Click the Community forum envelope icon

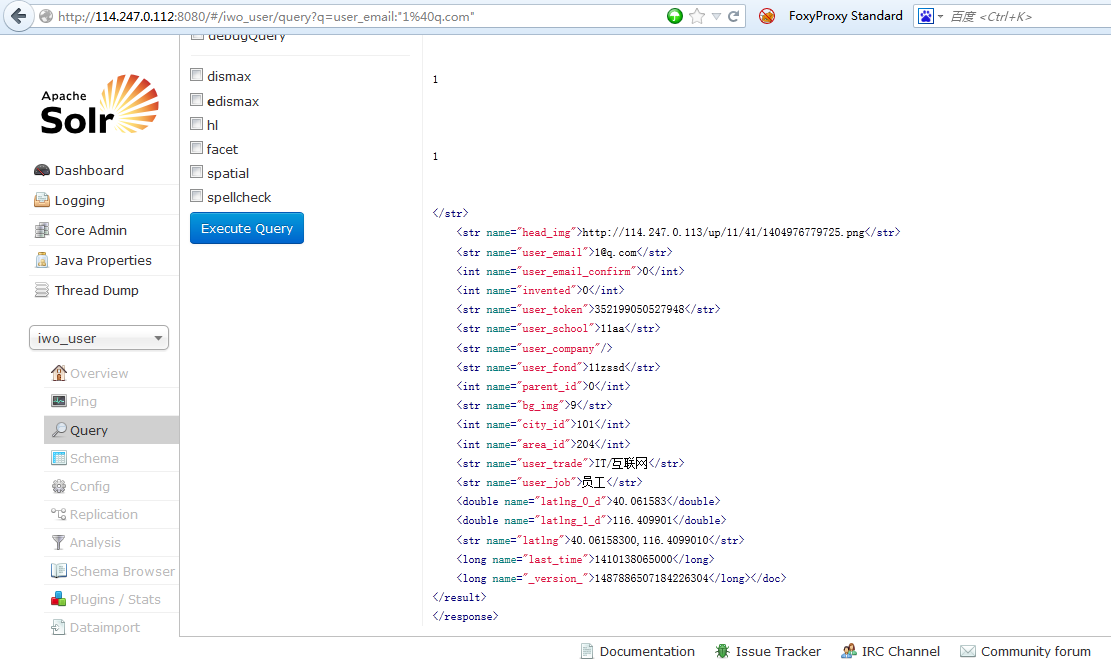(x=968, y=651)
